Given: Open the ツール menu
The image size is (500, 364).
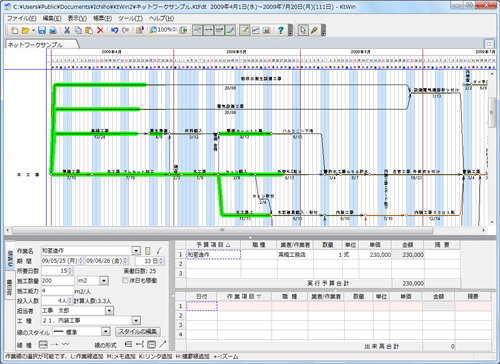Looking at the screenshot, I should coord(130,18).
